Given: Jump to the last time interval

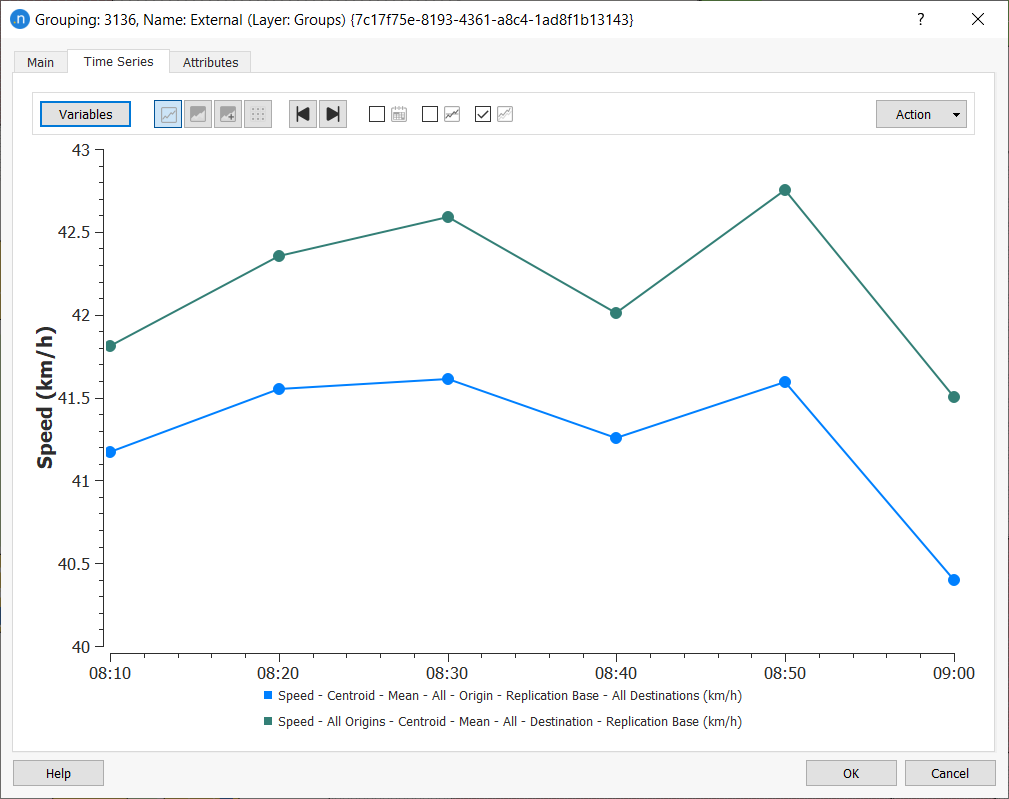Looking at the screenshot, I should tap(333, 114).
